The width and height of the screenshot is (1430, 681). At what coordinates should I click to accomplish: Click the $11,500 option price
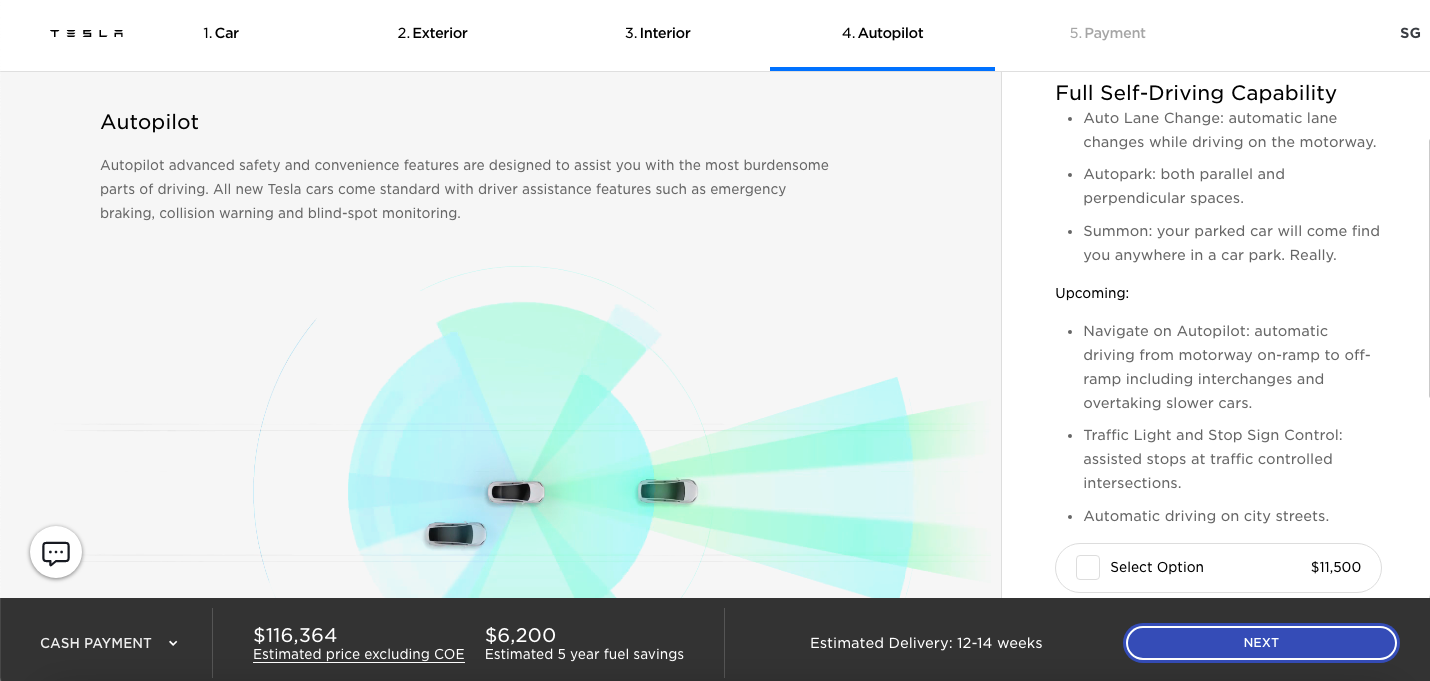click(1336, 567)
